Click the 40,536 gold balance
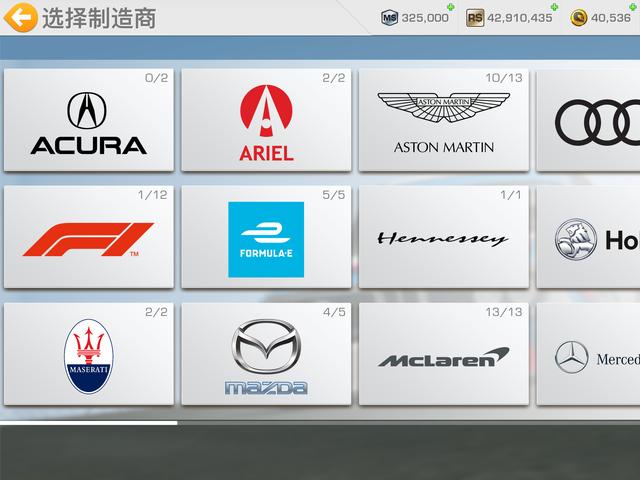 pos(611,17)
